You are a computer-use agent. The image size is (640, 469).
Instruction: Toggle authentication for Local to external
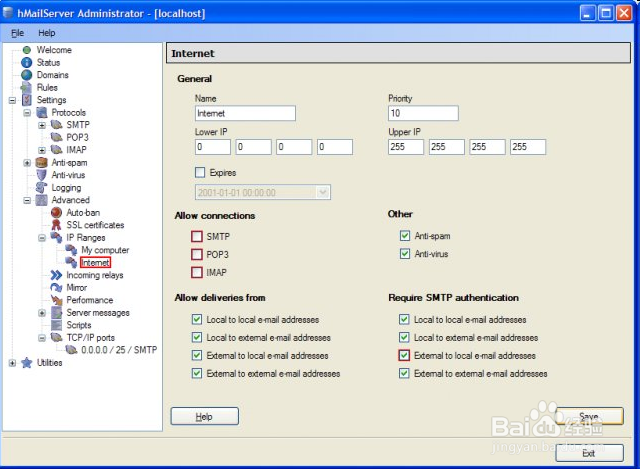click(x=404, y=337)
